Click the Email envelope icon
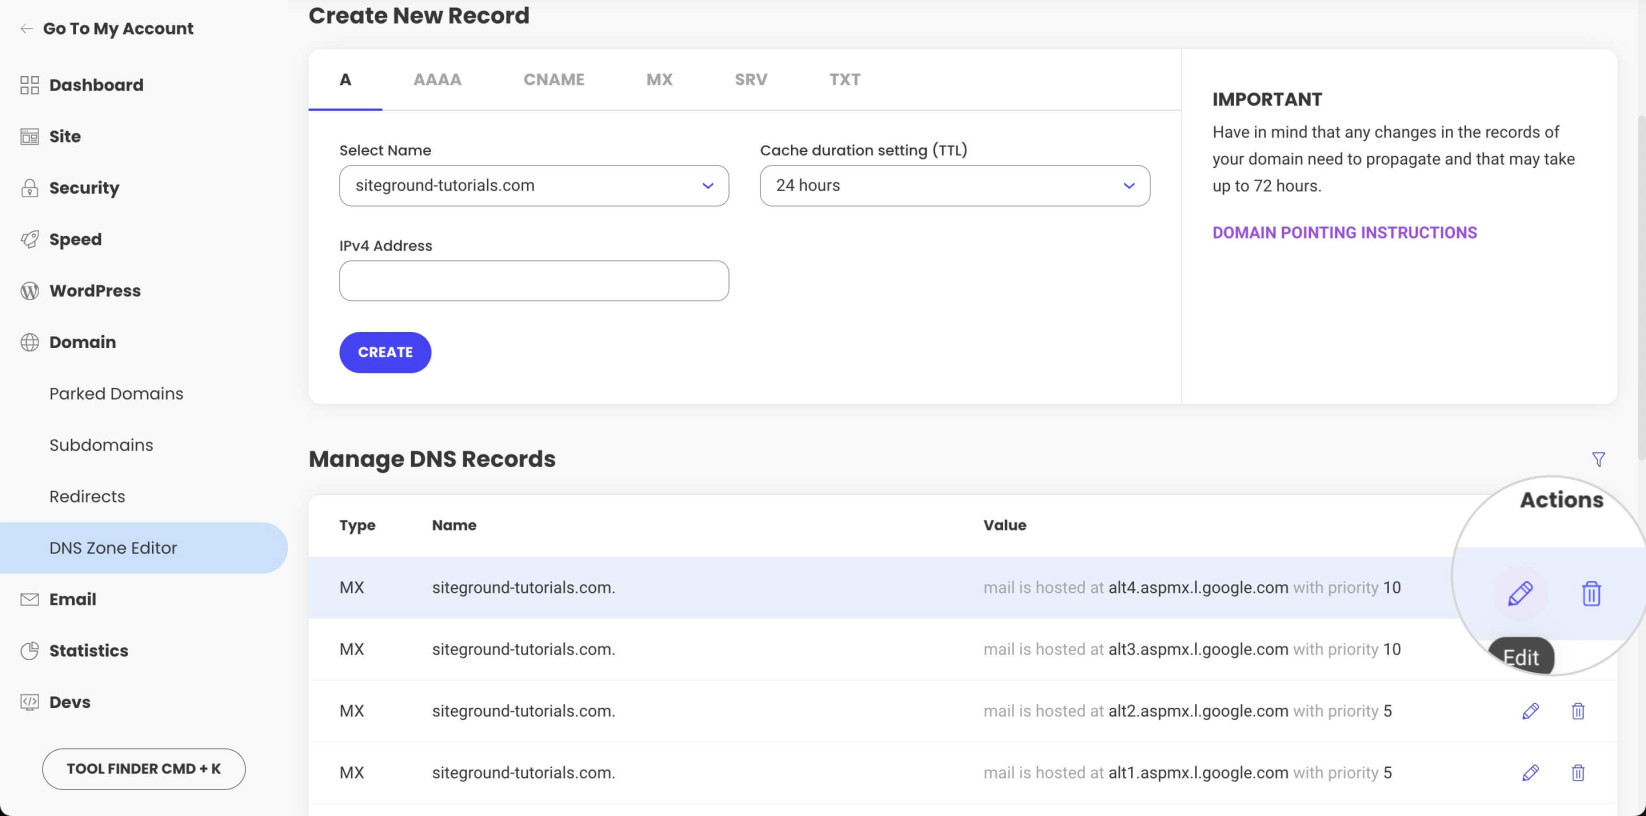The image size is (1646, 816). coord(30,599)
